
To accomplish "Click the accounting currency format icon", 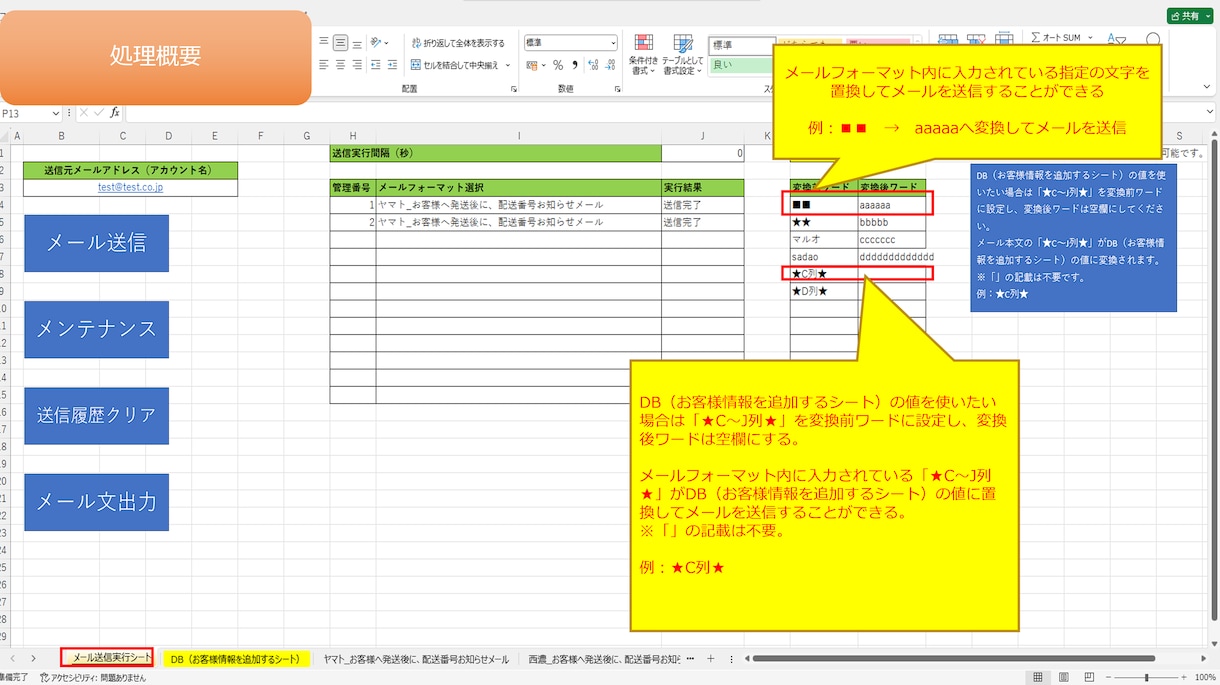I will 532,65.
